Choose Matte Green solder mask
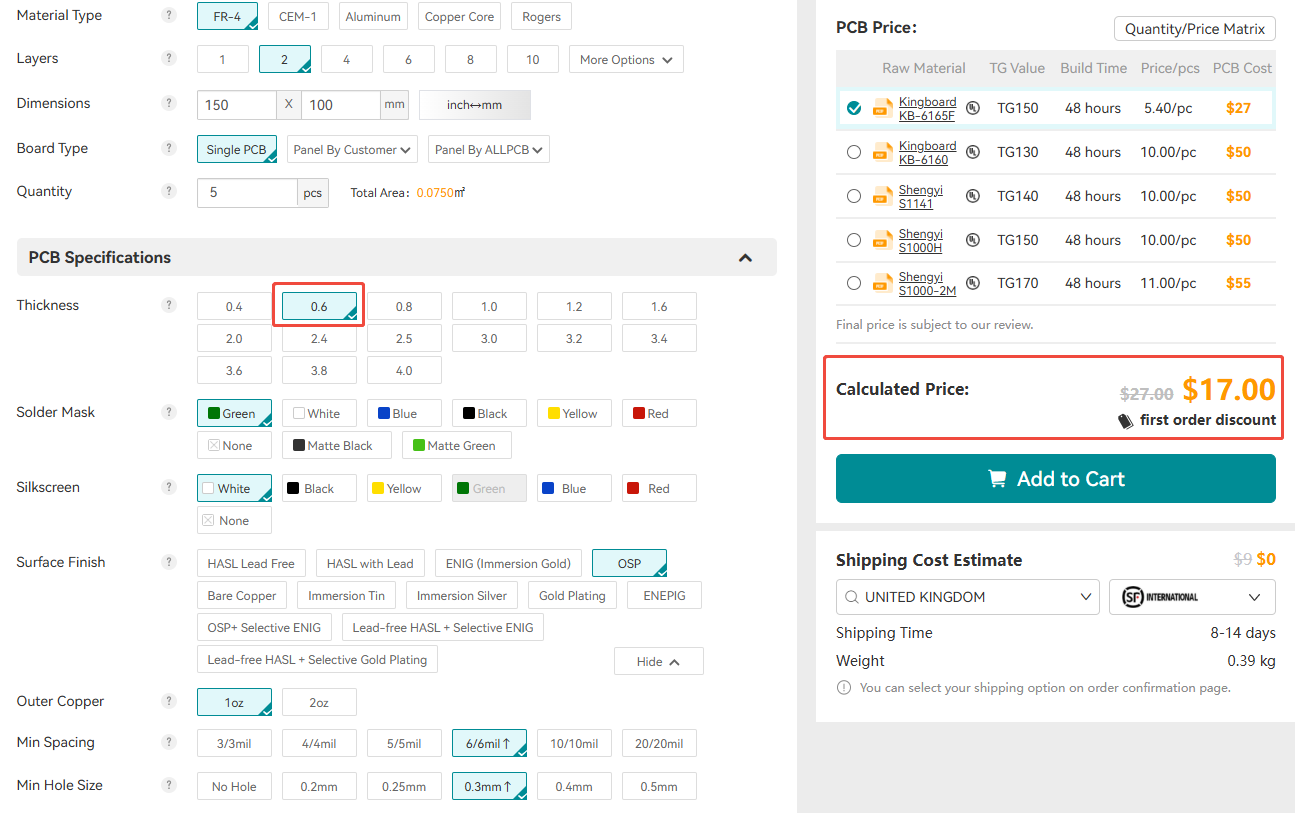The height and width of the screenshot is (813, 1295). [457, 445]
